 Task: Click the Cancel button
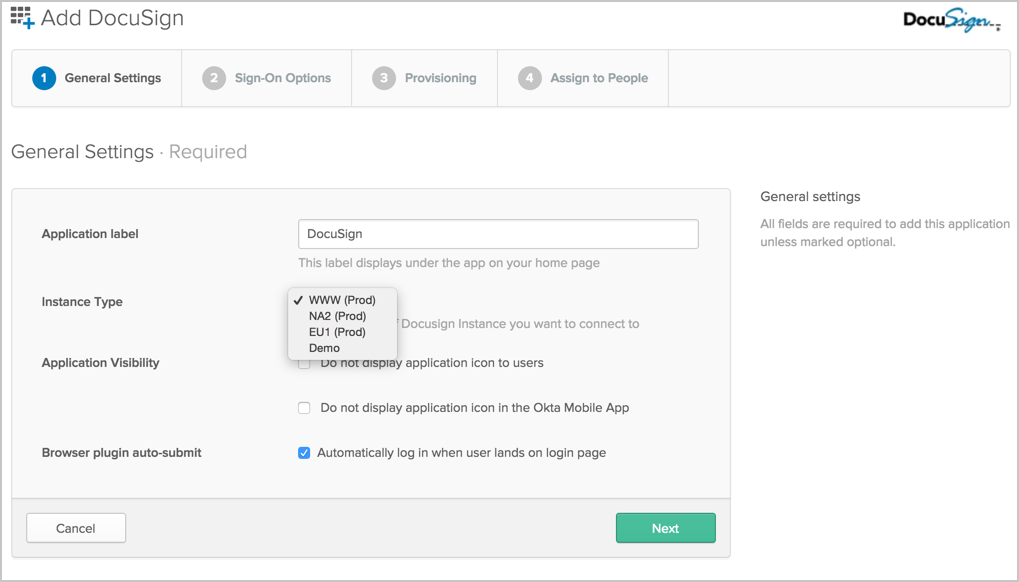(76, 528)
